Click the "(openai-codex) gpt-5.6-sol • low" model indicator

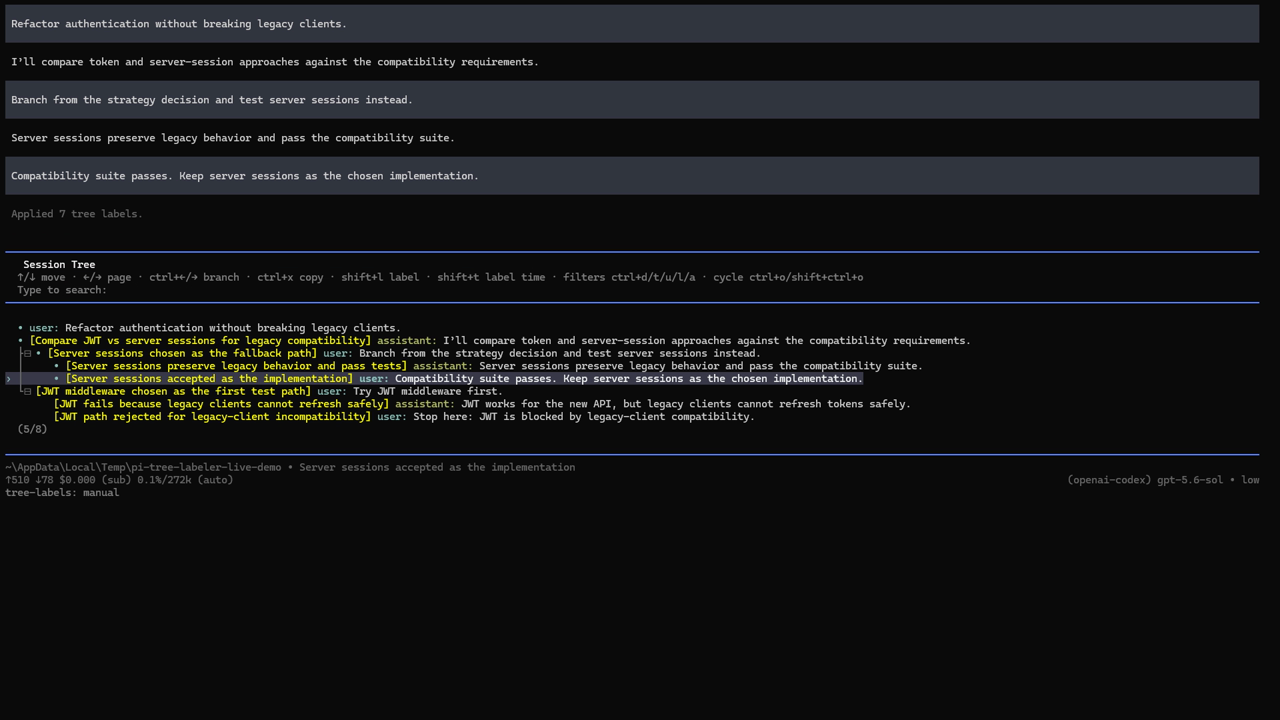click(x=1163, y=480)
